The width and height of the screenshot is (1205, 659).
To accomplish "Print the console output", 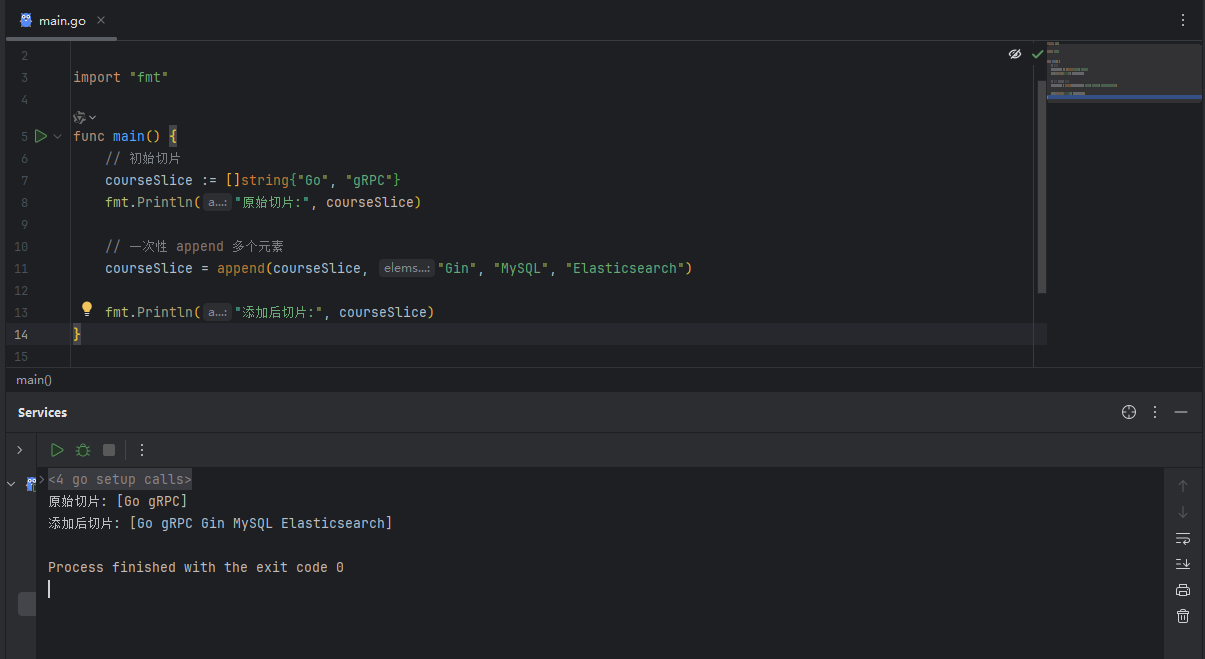I will pyautogui.click(x=1183, y=590).
